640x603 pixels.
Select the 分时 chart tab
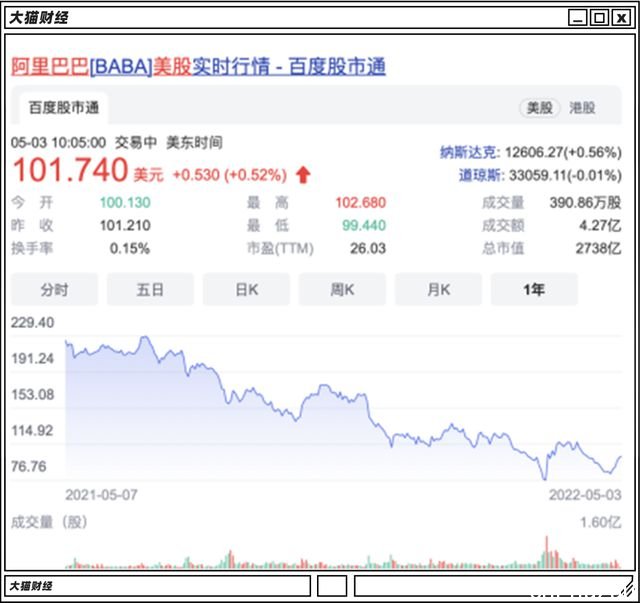54,289
